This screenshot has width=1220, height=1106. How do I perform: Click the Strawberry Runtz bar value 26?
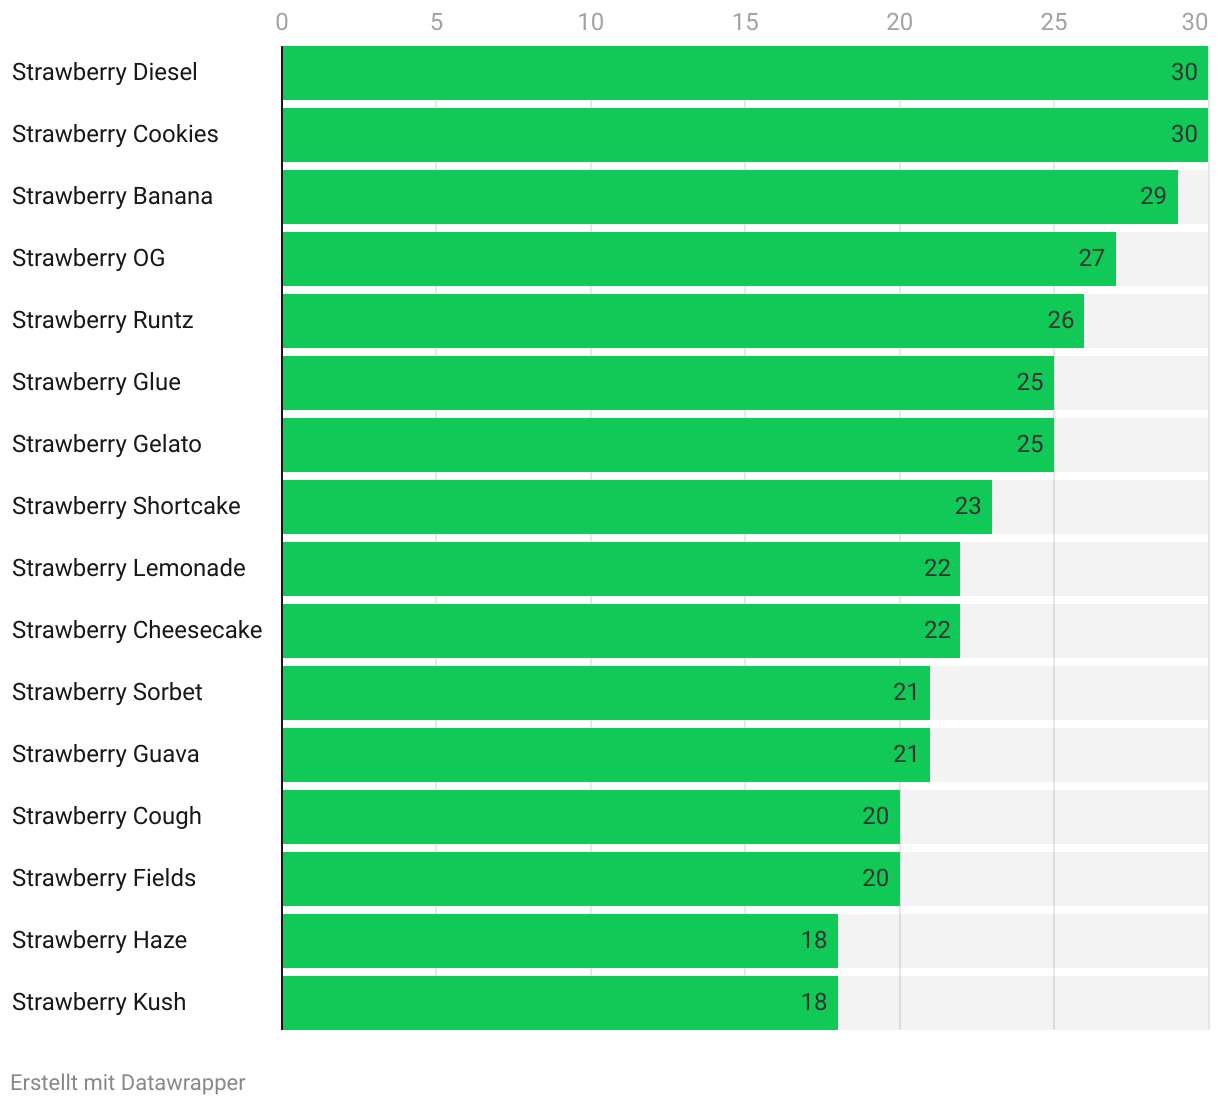coord(1060,320)
